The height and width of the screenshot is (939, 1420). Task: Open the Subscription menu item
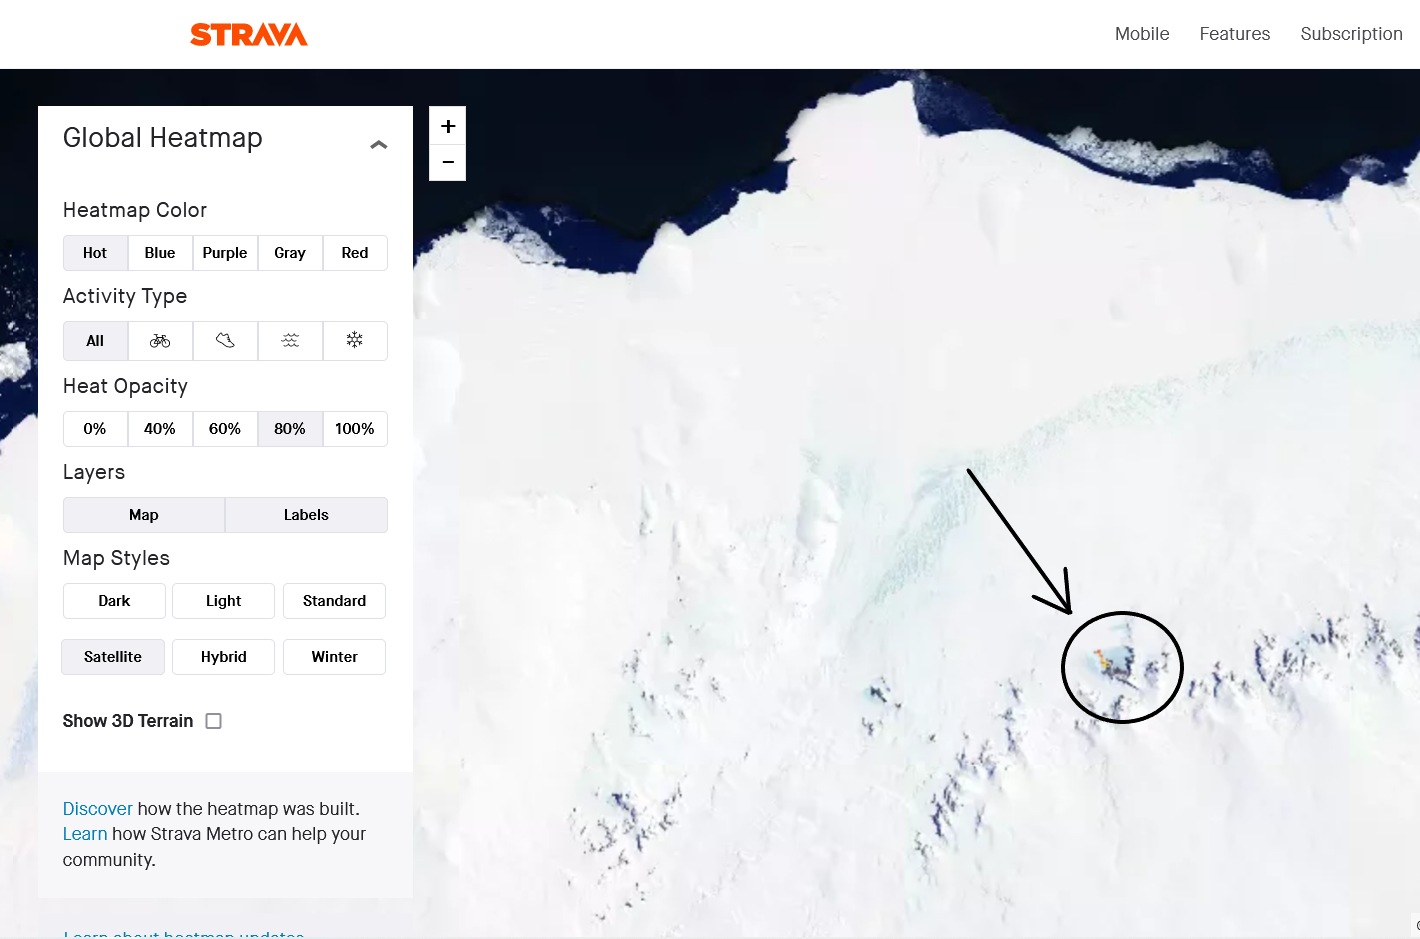point(1351,34)
